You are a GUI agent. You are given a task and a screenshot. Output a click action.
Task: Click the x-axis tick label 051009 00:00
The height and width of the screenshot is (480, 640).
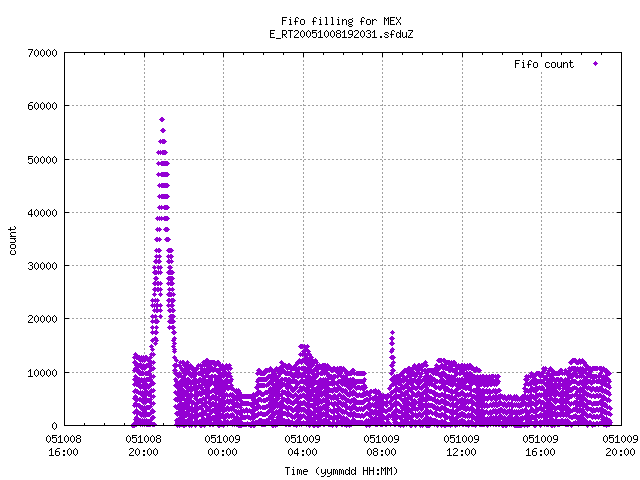pyautogui.click(x=223, y=446)
